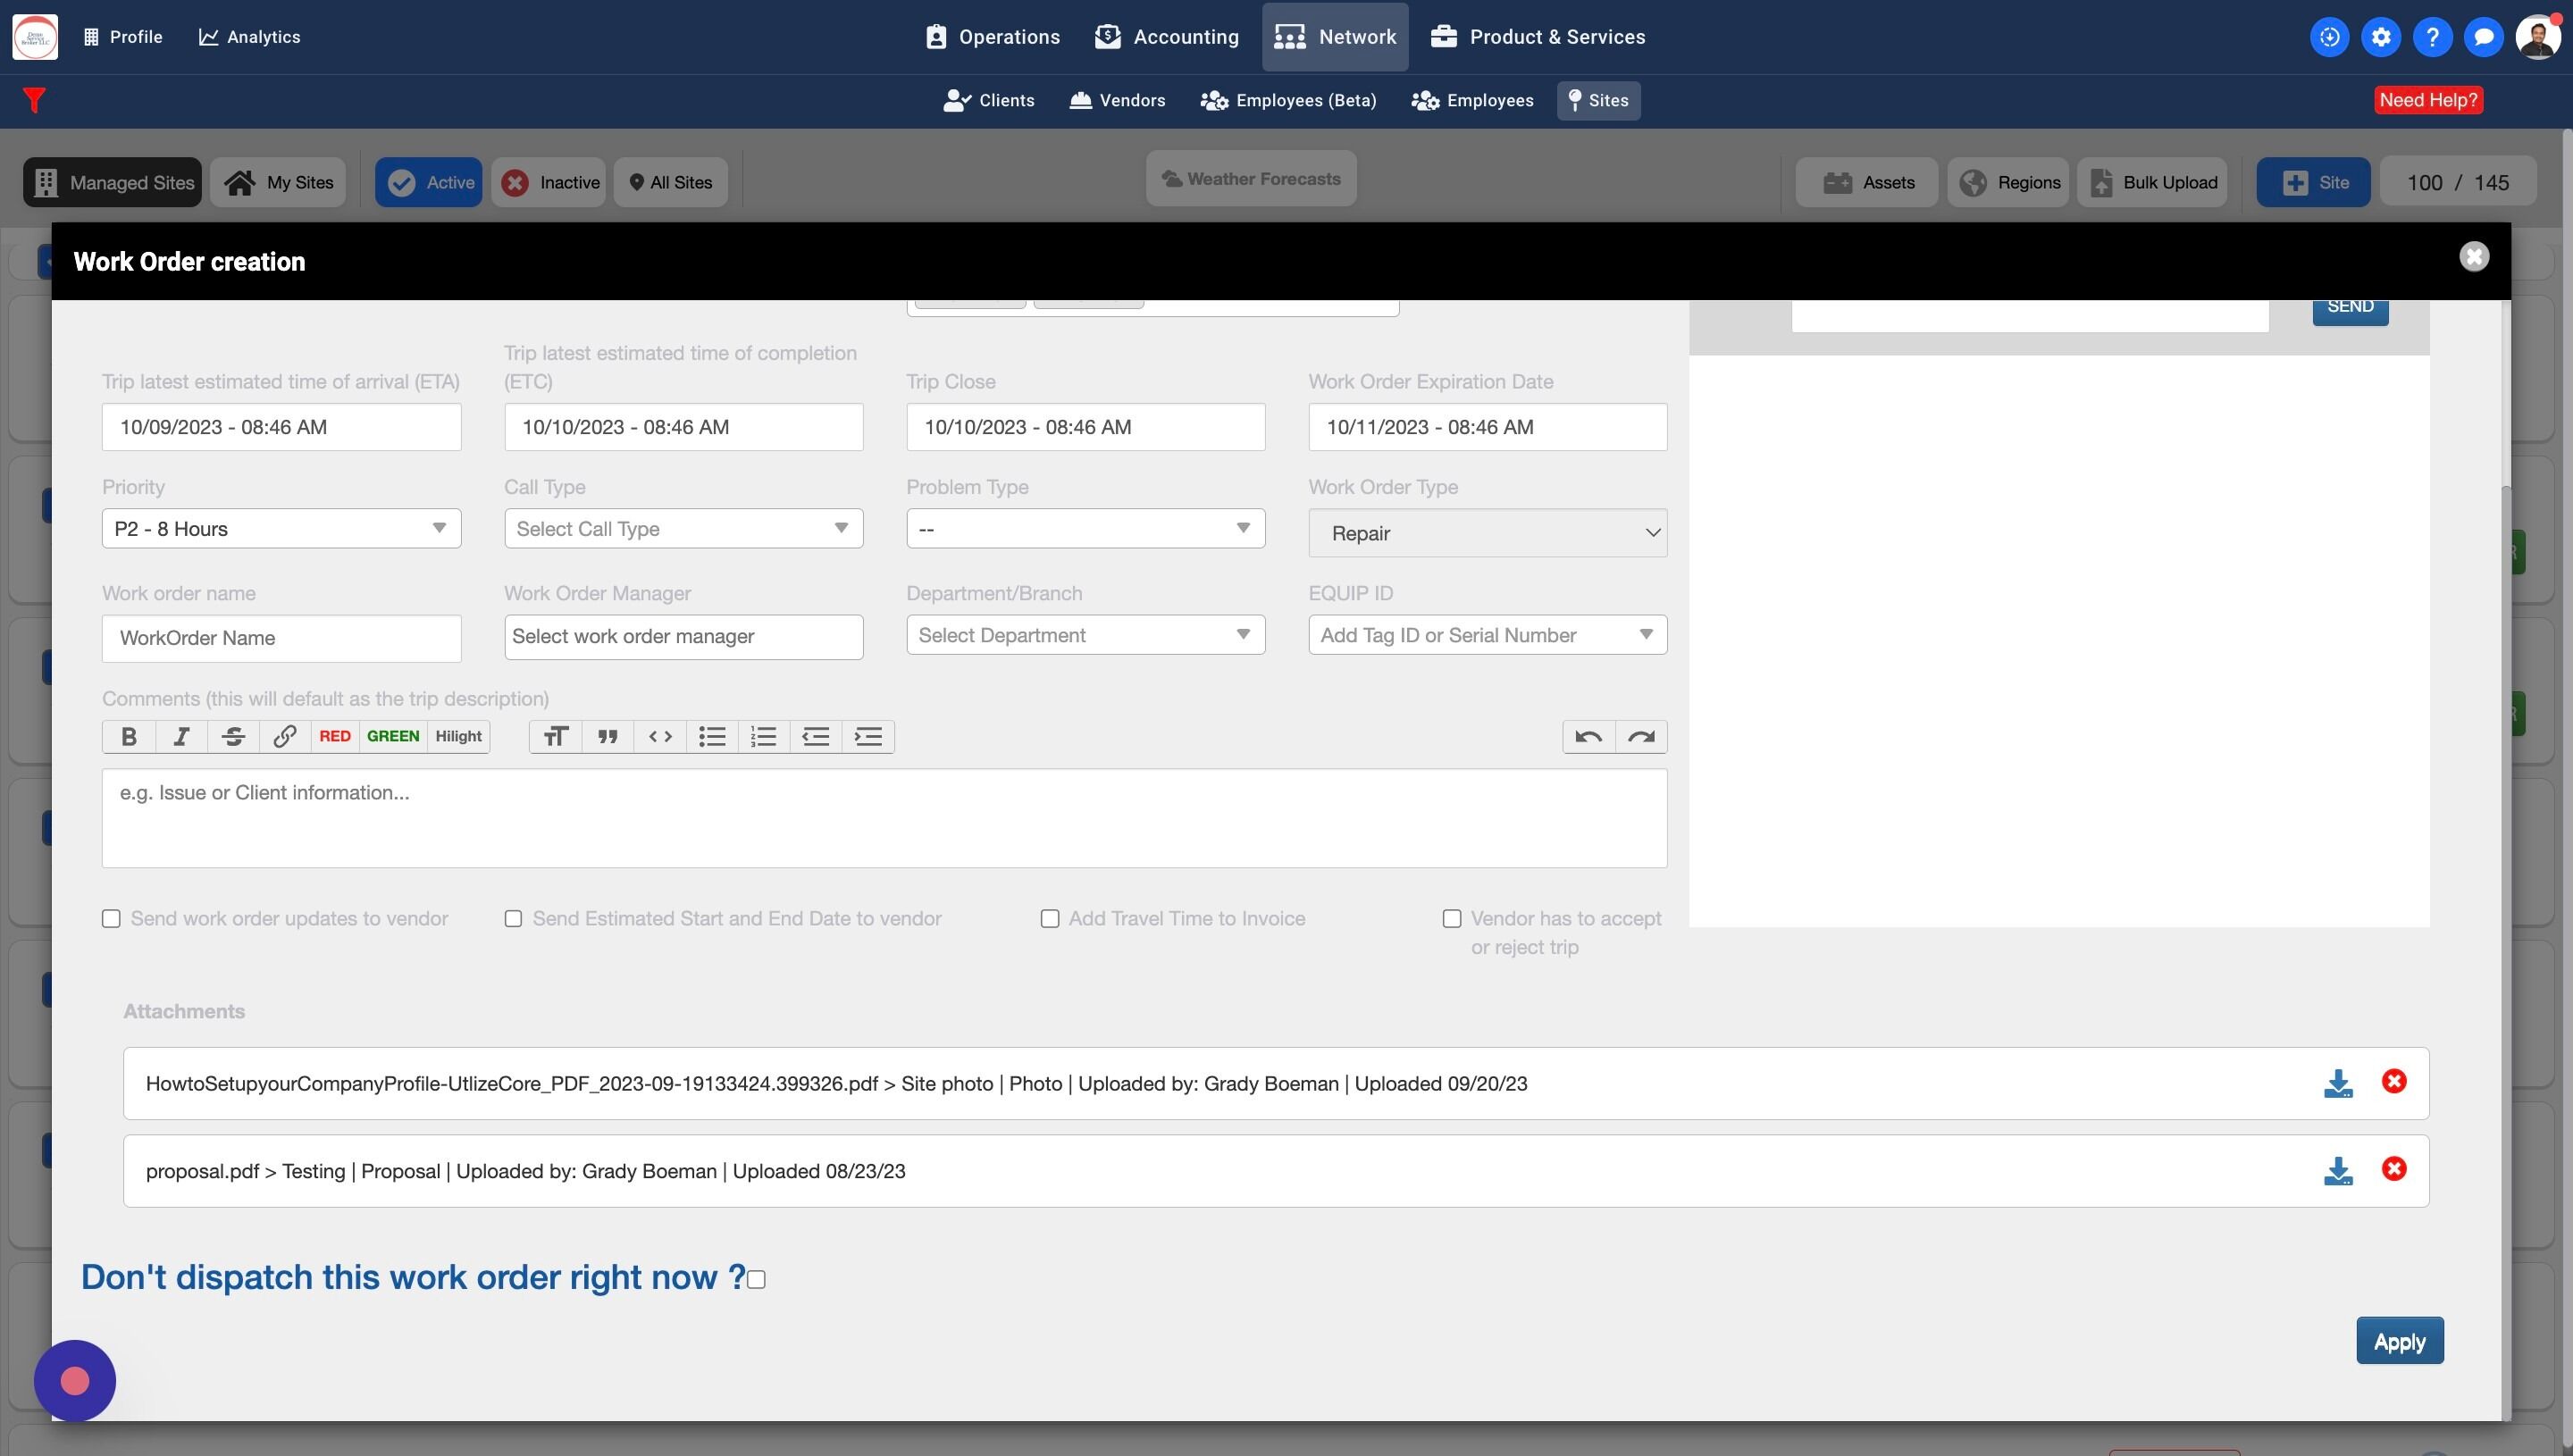This screenshot has height=1456, width=2573.
Task: Download the proposal.pdf attachment
Action: (2337, 1170)
